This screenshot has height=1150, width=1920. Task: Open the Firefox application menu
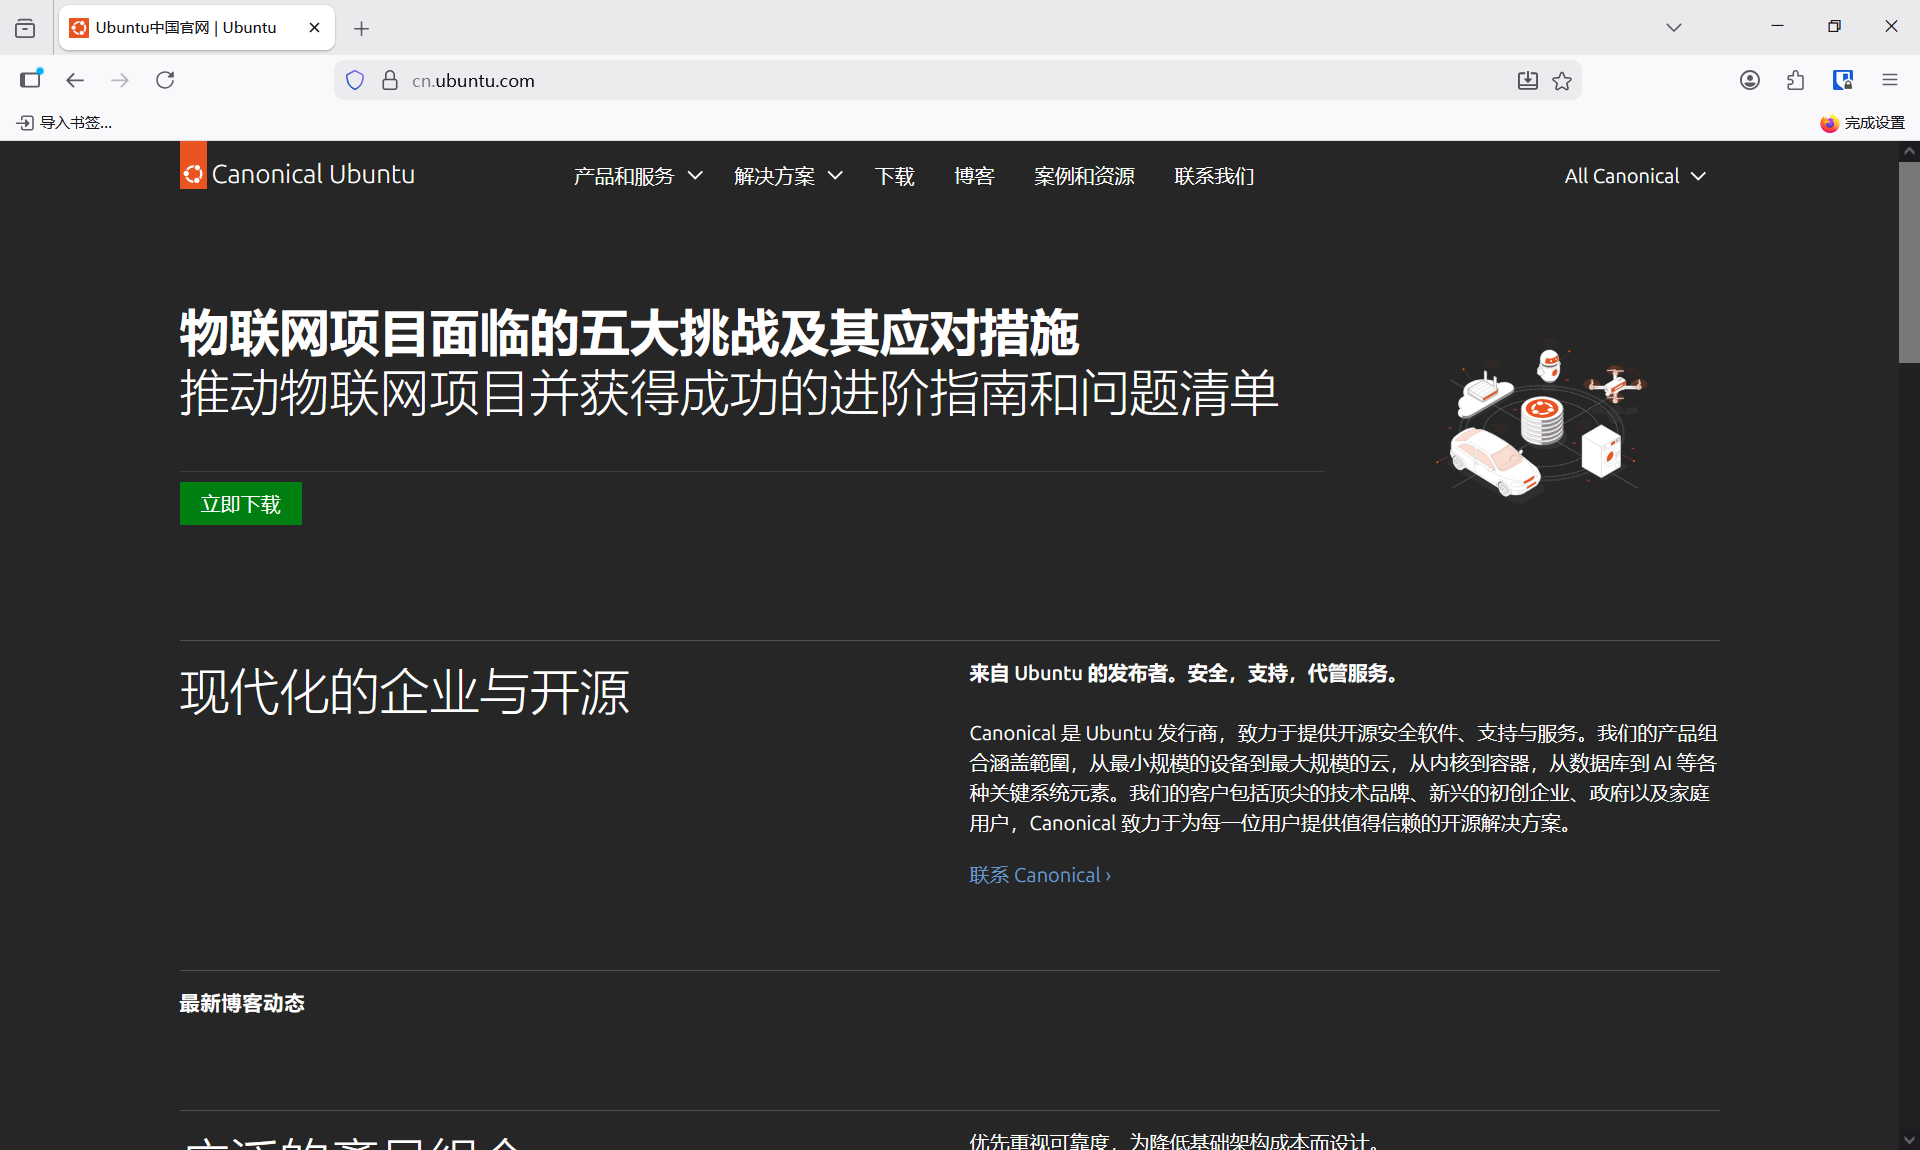pyautogui.click(x=1890, y=80)
